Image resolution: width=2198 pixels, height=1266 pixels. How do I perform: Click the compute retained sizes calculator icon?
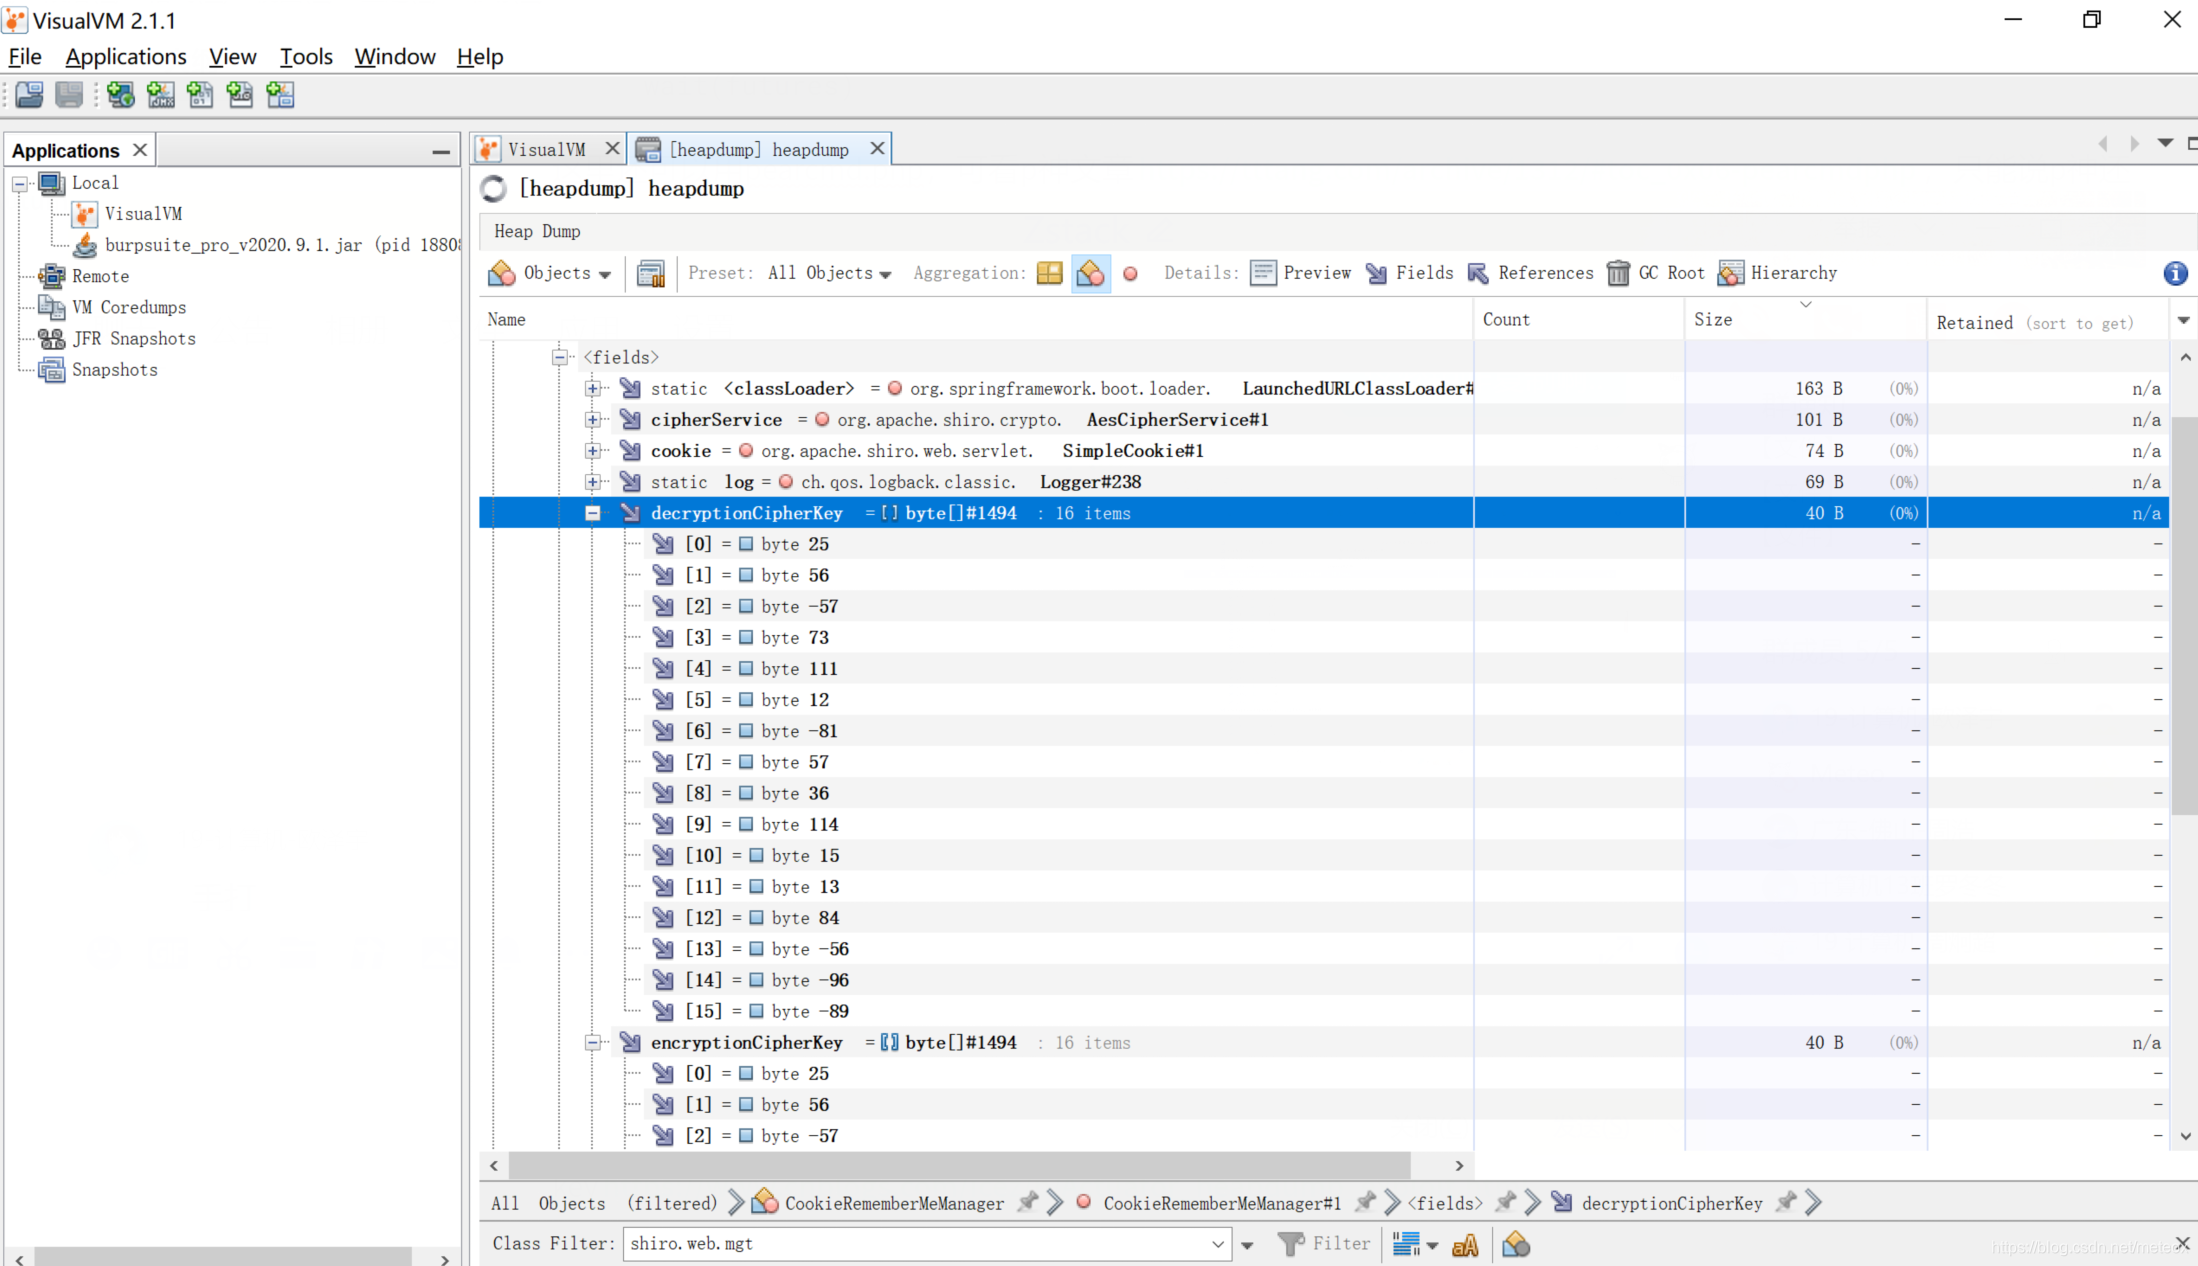(651, 273)
